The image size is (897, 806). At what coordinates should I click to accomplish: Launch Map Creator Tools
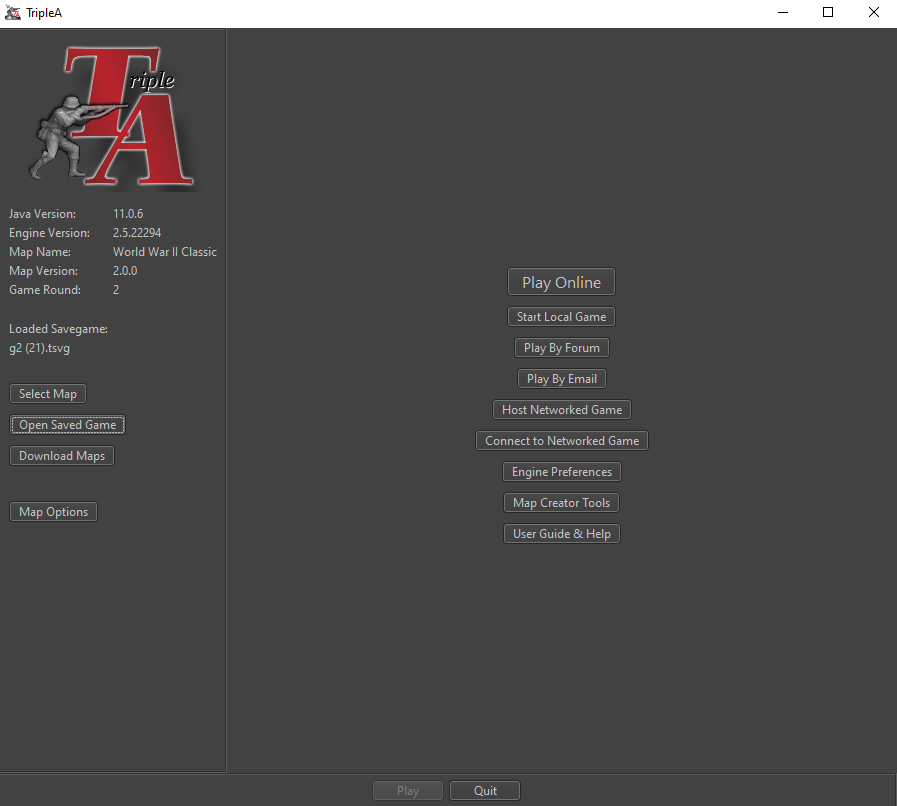(x=561, y=503)
